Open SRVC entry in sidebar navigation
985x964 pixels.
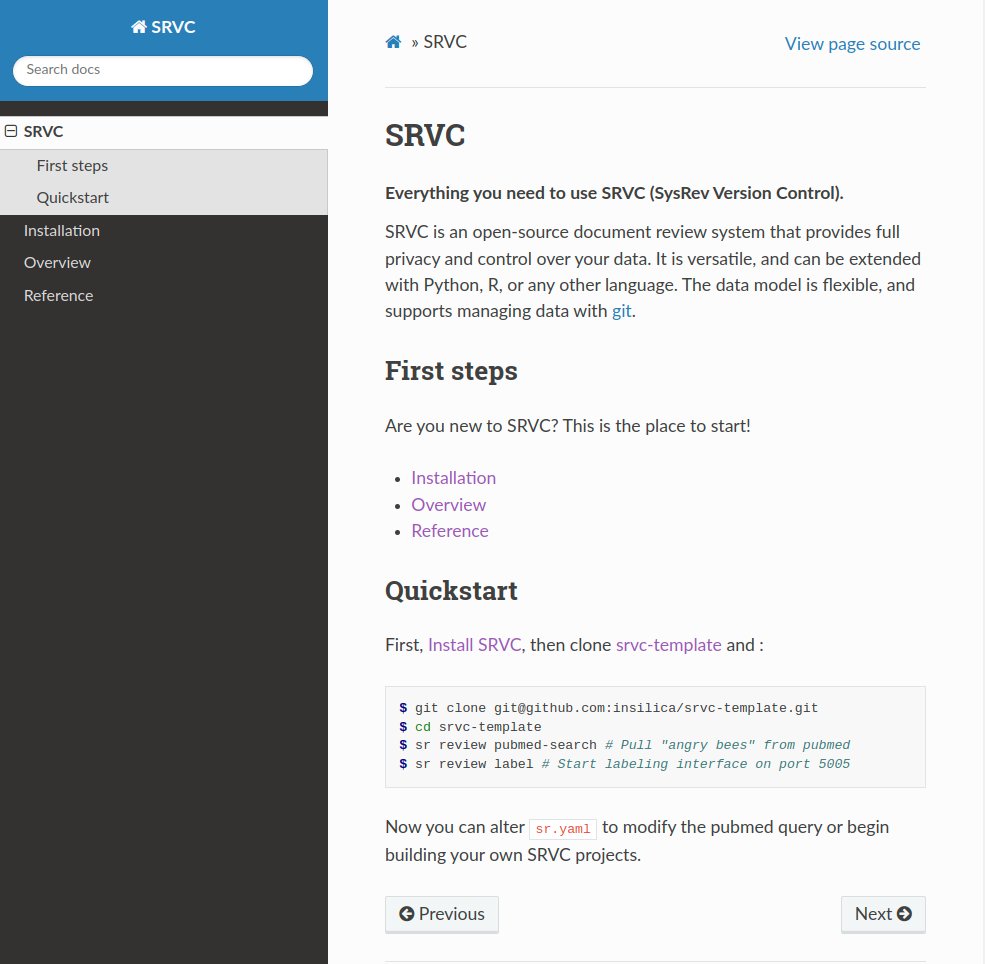(43, 131)
